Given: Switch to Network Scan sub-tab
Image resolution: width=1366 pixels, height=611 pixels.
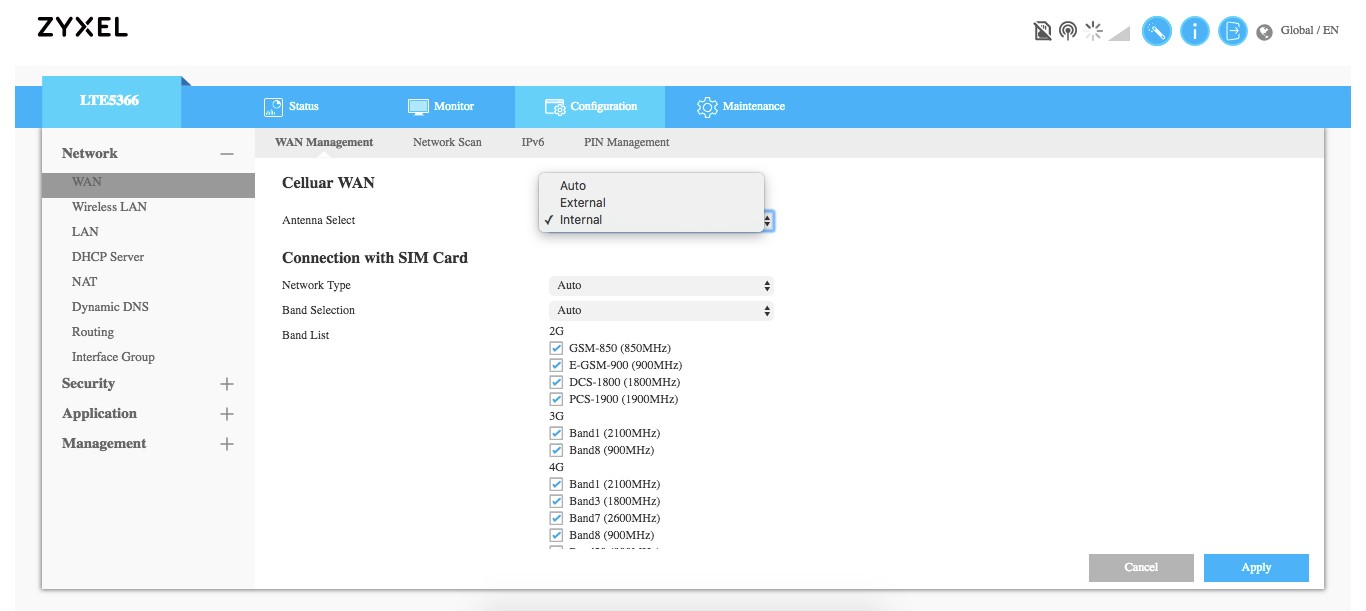Looking at the screenshot, I should [x=447, y=142].
